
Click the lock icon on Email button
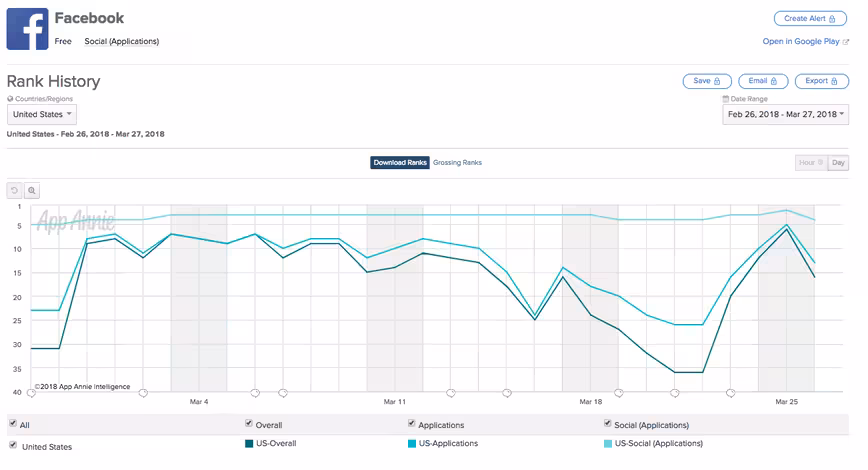(774, 81)
